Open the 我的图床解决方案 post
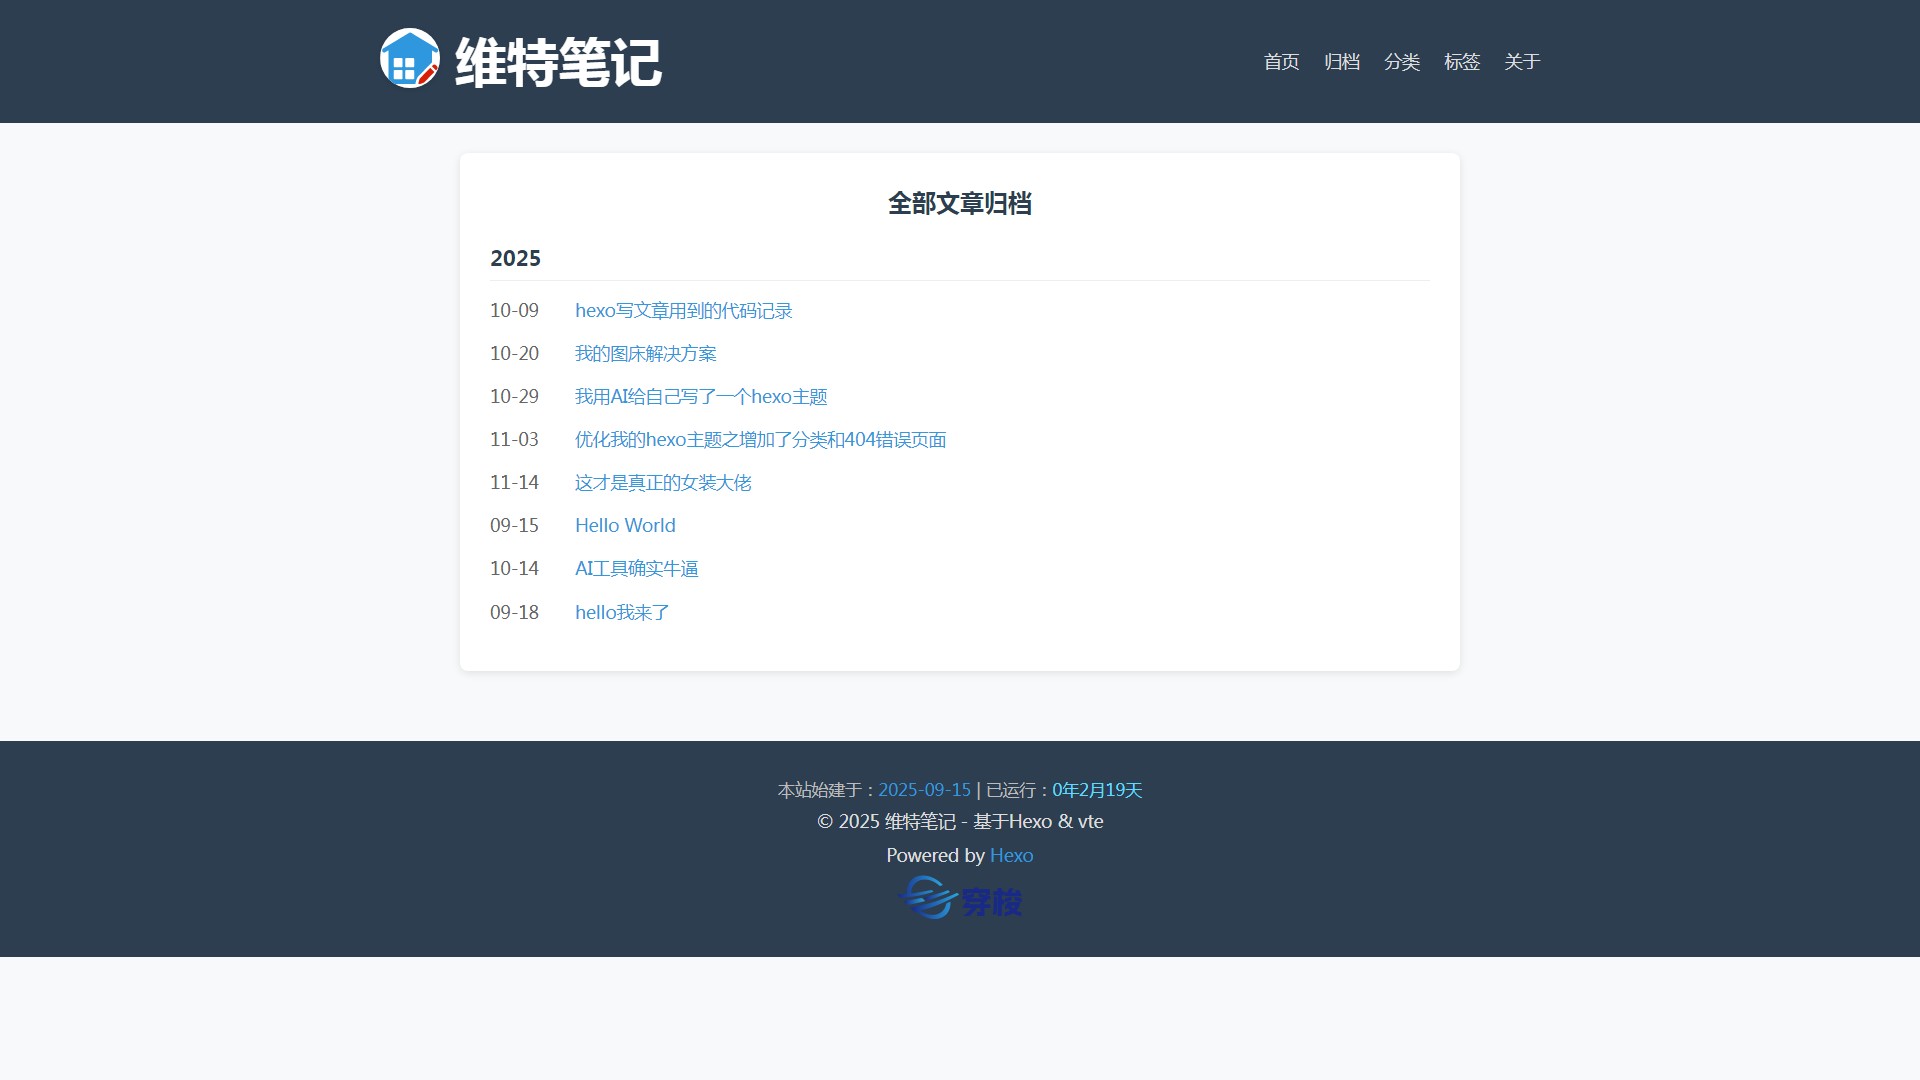Screen dimensions: 1920x1080 tap(645, 354)
